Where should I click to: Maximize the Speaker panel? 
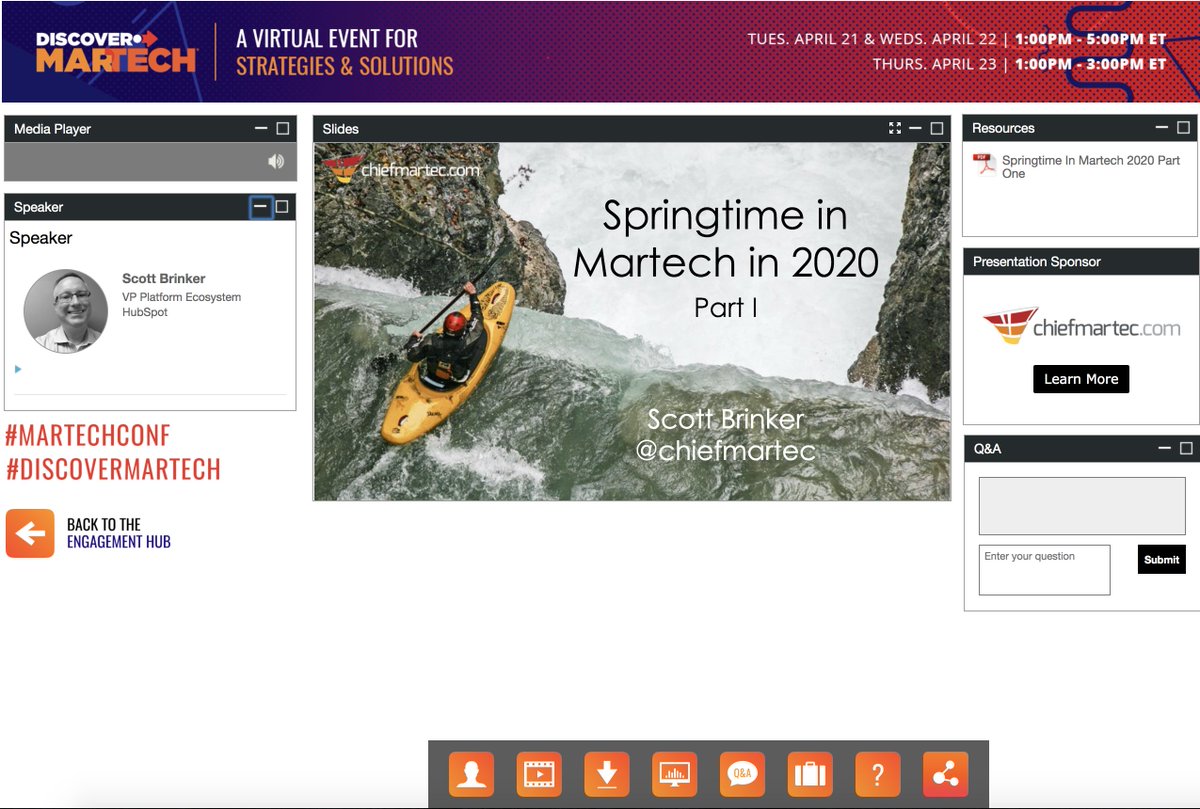(x=282, y=207)
